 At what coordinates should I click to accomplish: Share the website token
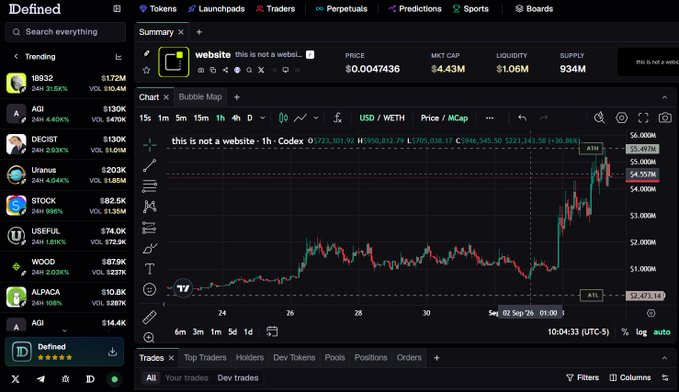[225, 70]
